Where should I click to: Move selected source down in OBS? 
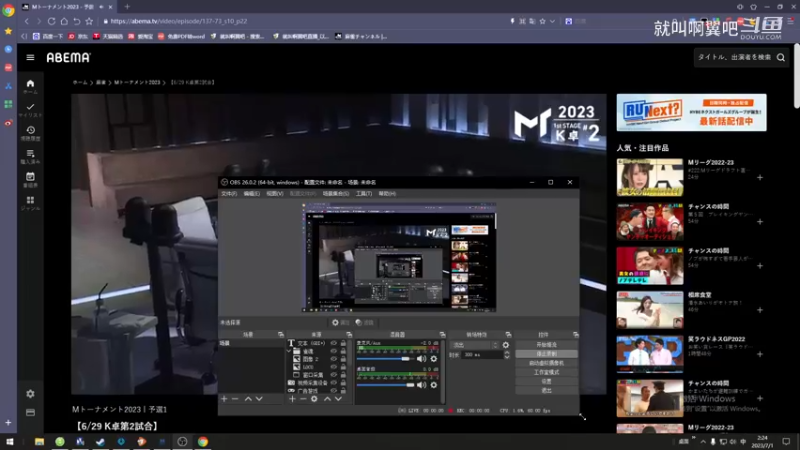click(338, 398)
